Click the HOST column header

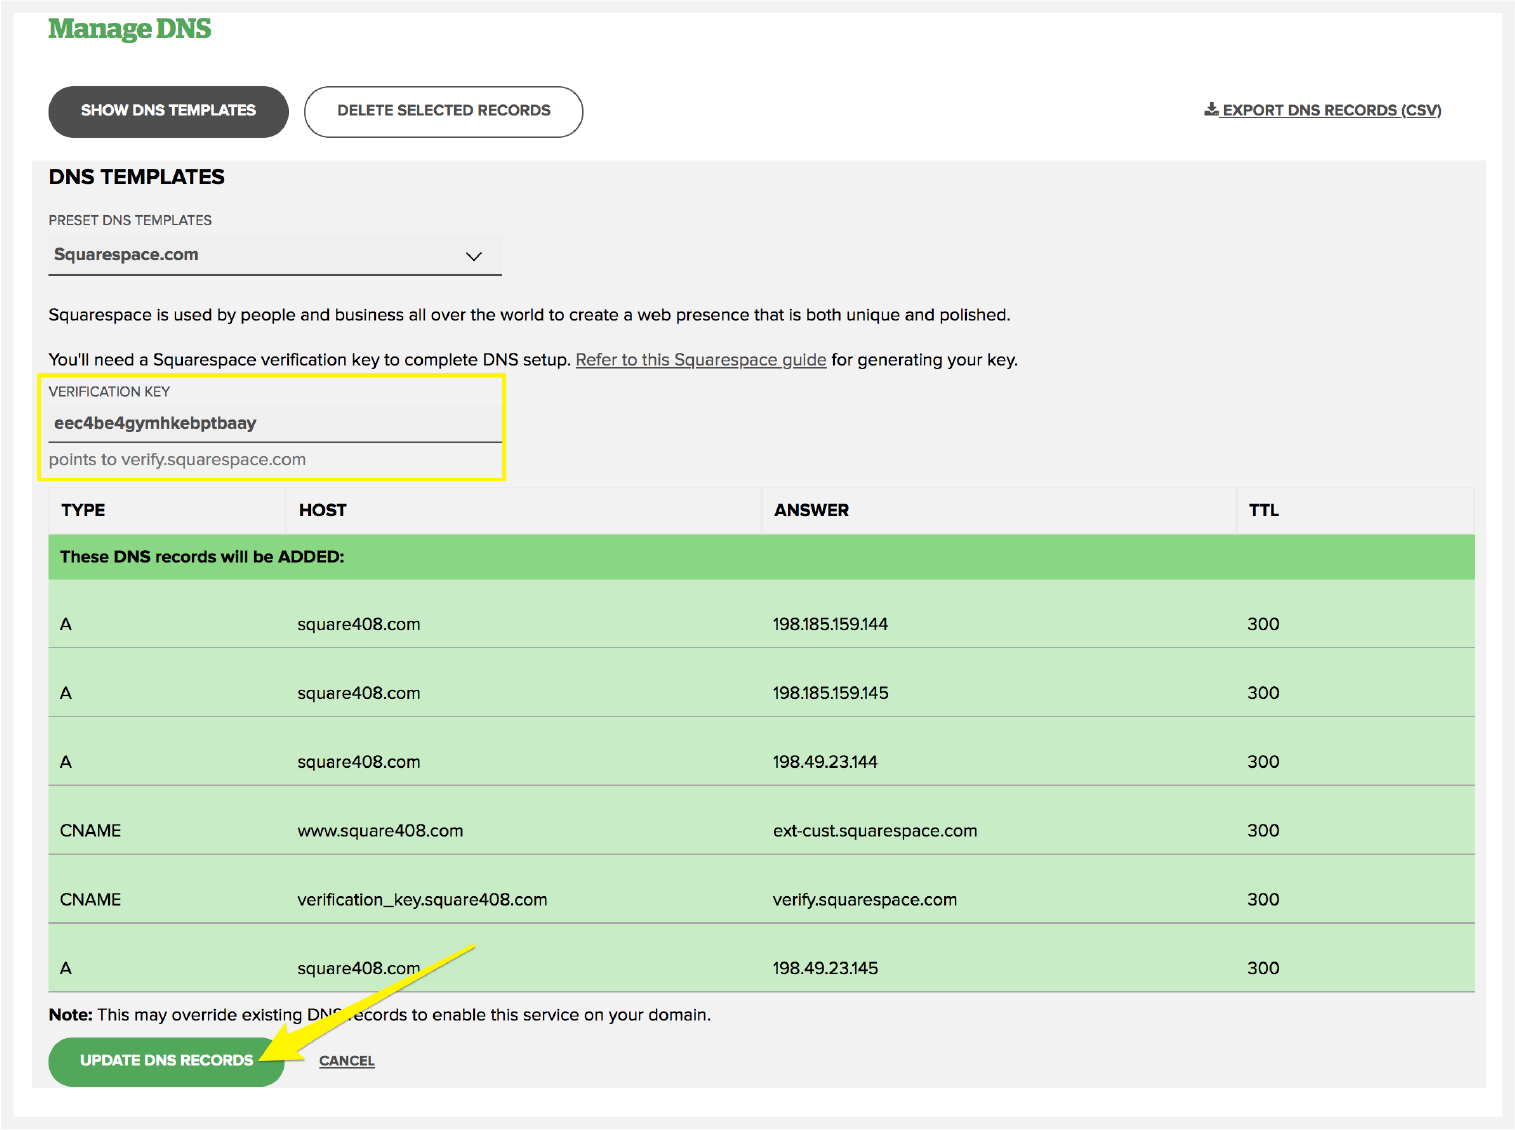pos(322,510)
